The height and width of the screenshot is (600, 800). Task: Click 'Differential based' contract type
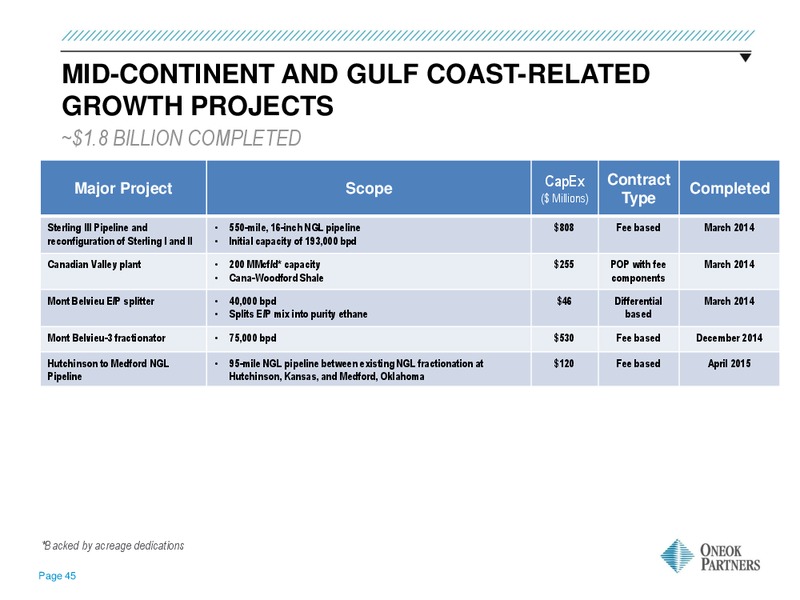pos(638,308)
